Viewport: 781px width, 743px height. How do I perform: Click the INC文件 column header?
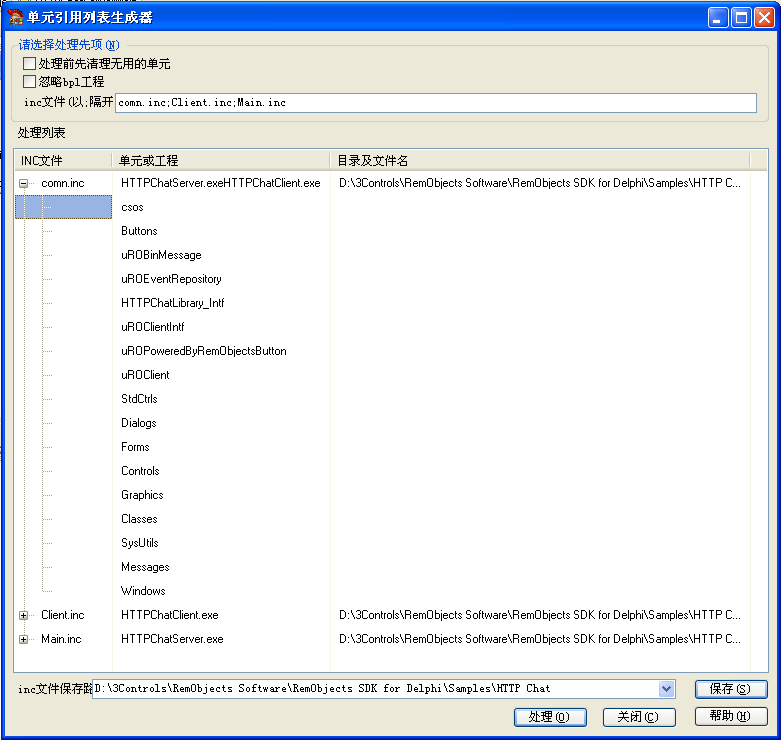[x=62, y=160]
